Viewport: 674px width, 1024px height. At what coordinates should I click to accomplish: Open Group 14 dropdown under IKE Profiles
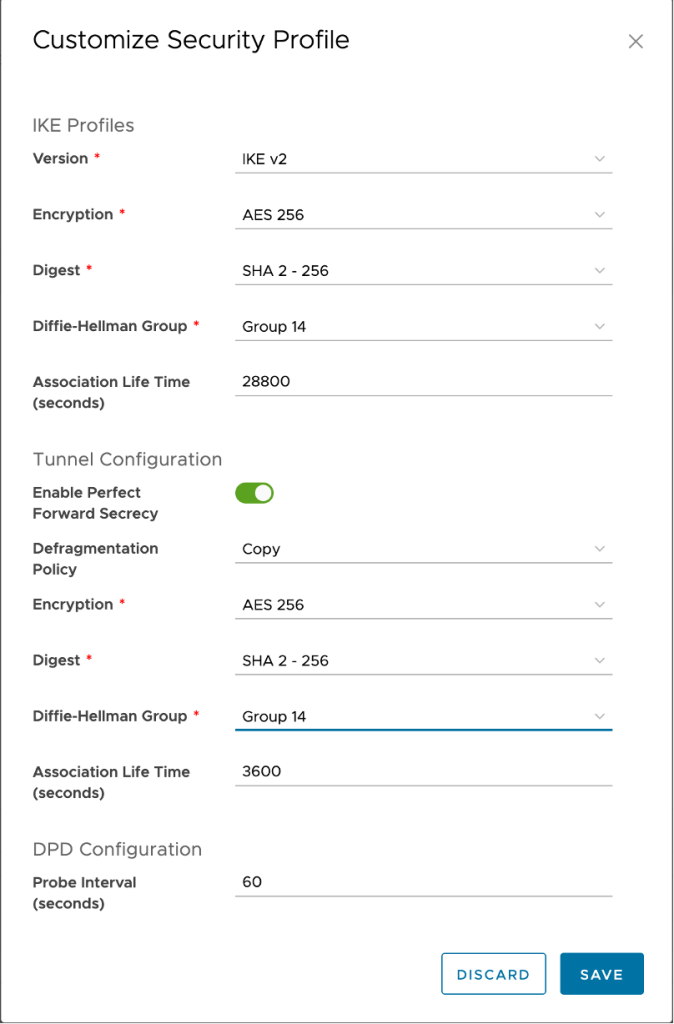[410, 327]
